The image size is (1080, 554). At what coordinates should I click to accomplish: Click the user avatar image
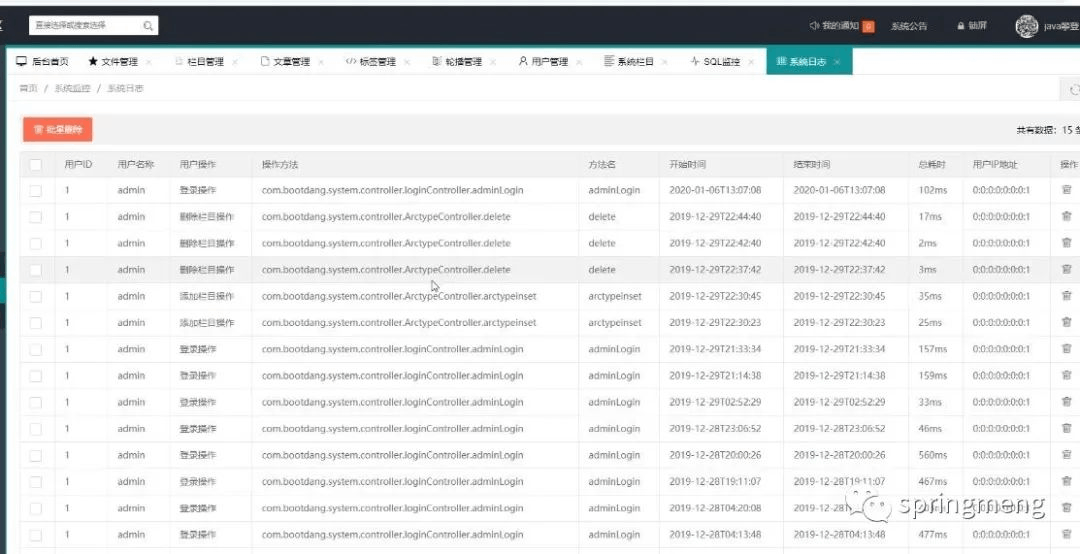pyautogui.click(x=1026, y=26)
